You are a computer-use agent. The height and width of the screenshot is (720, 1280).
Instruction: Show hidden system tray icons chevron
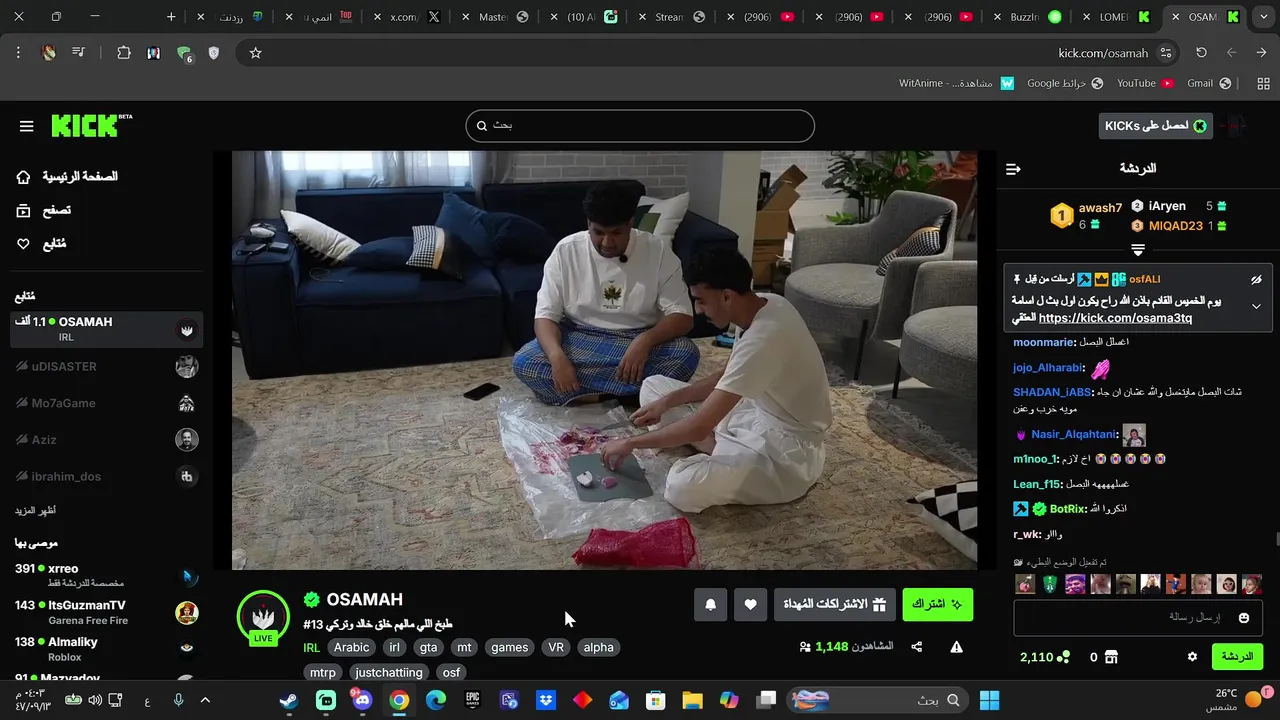(x=205, y=700)
